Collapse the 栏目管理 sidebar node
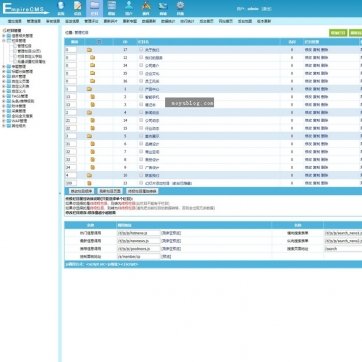Viewport: 362px width, 362px height. pyautogui.click(x=4, y=41)
